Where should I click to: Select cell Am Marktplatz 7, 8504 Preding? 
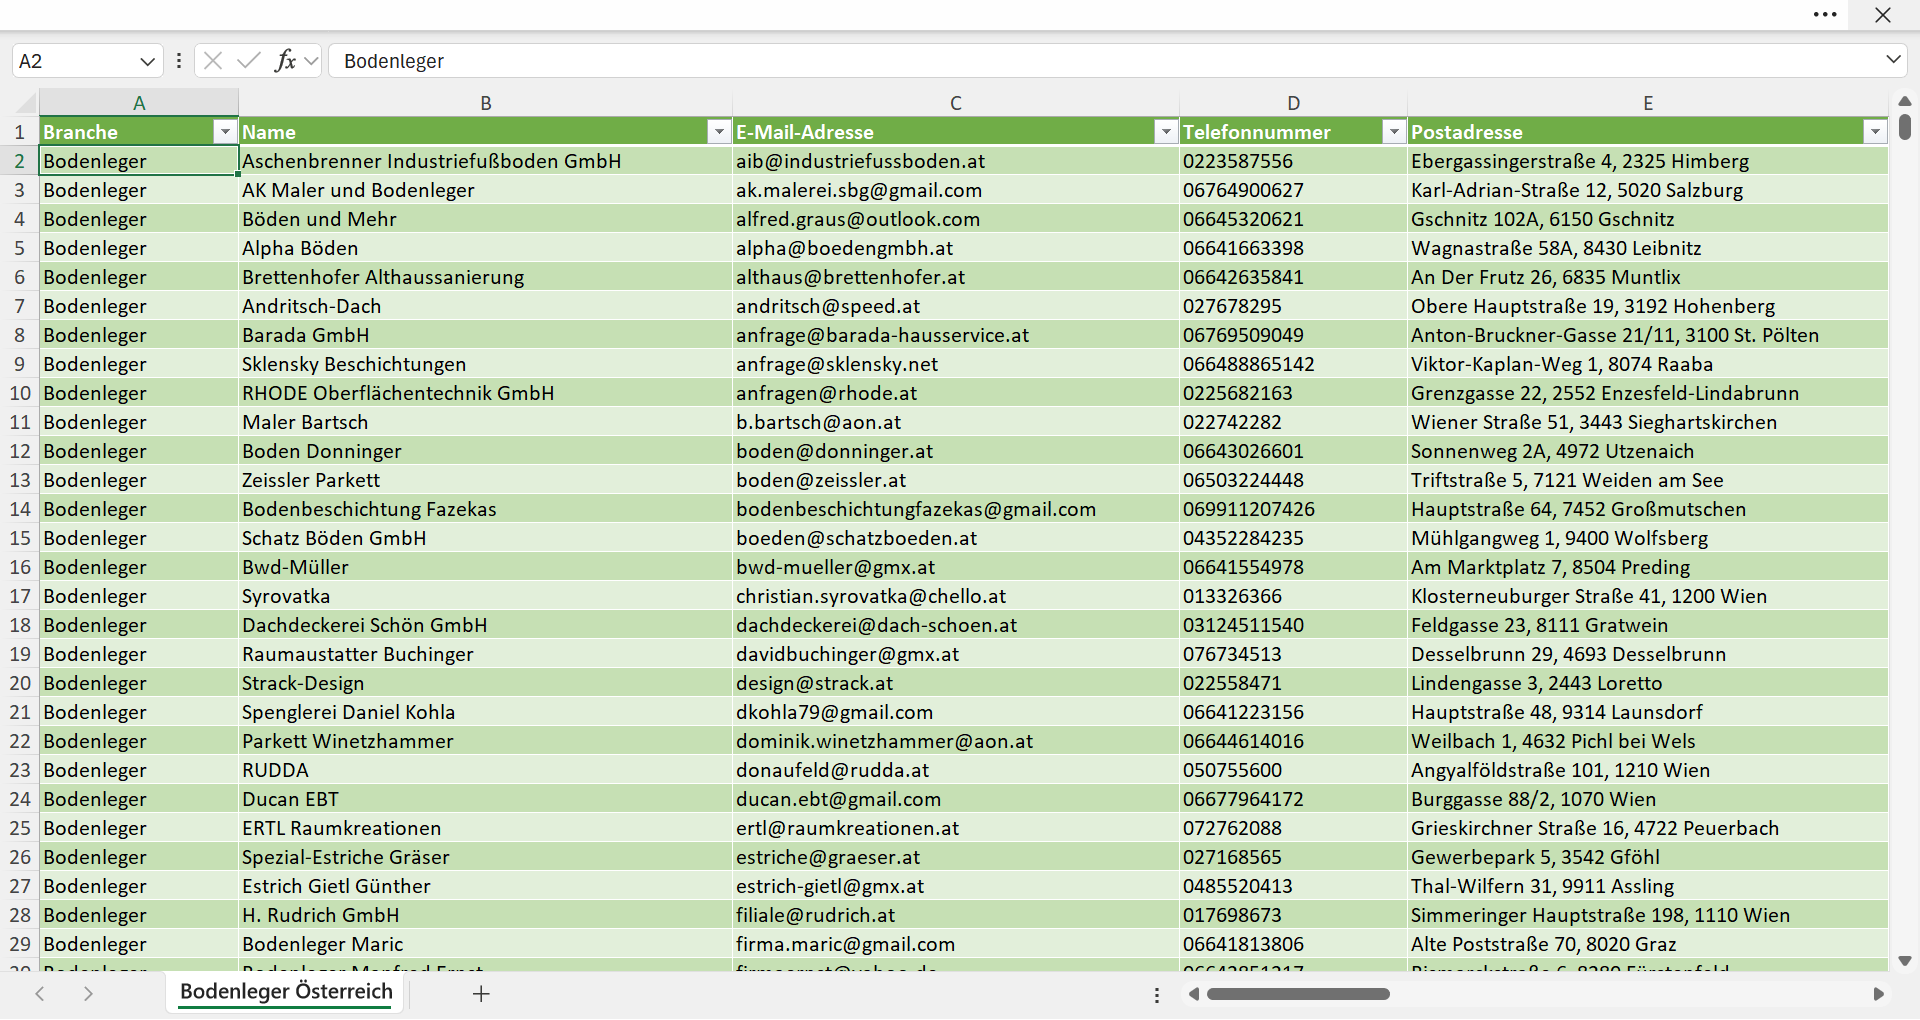click(x=1647, y=567)
